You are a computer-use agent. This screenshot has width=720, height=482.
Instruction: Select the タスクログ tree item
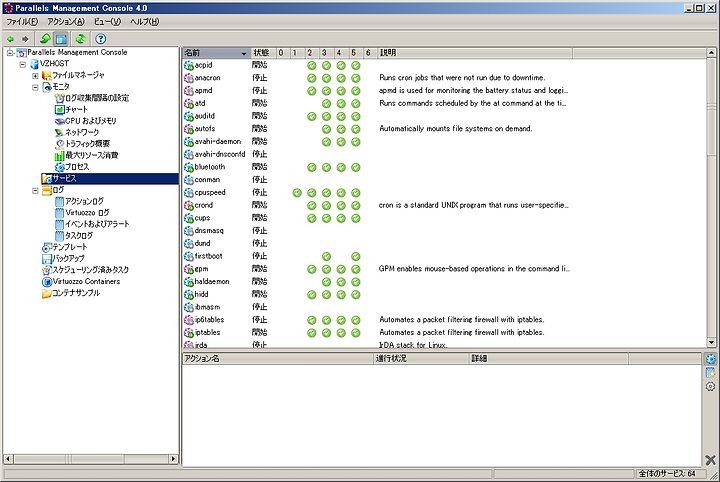pyautogui.click(x=79, y=235)
